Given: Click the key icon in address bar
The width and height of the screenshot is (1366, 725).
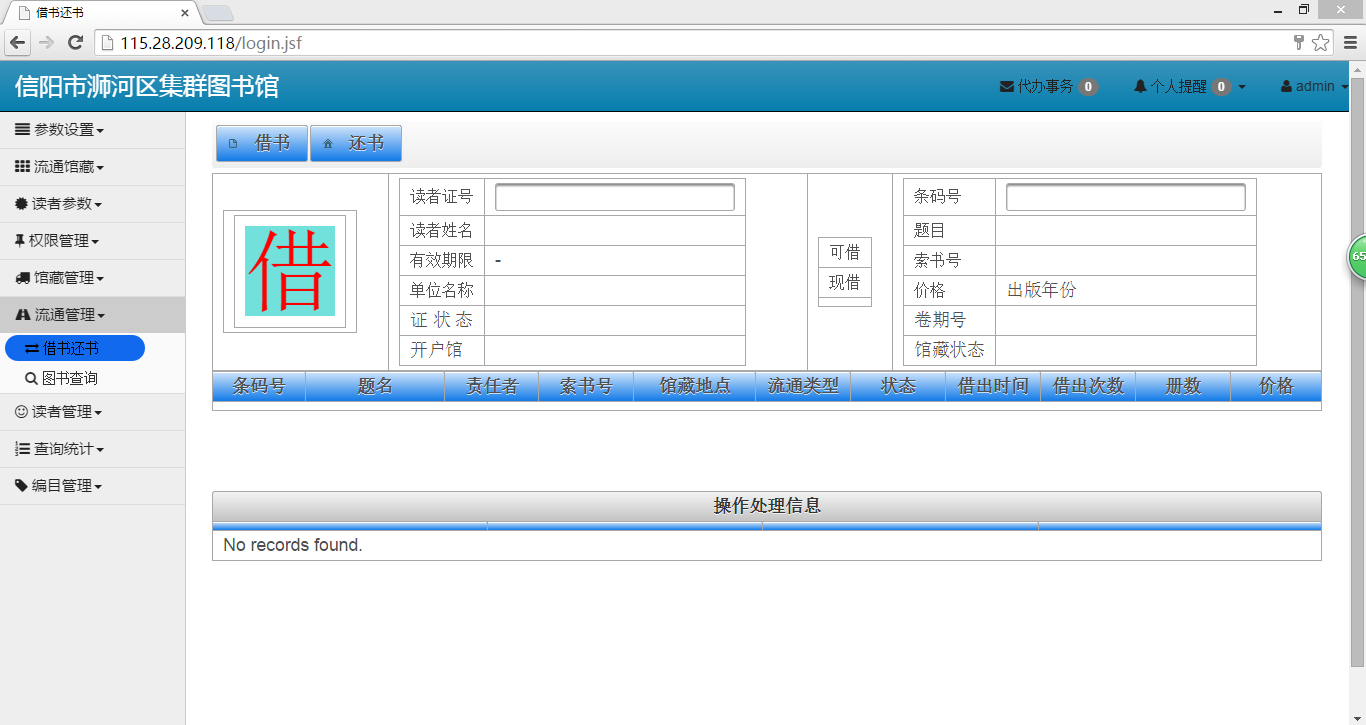Looking at the screenshot, I should click(1299, 43).
